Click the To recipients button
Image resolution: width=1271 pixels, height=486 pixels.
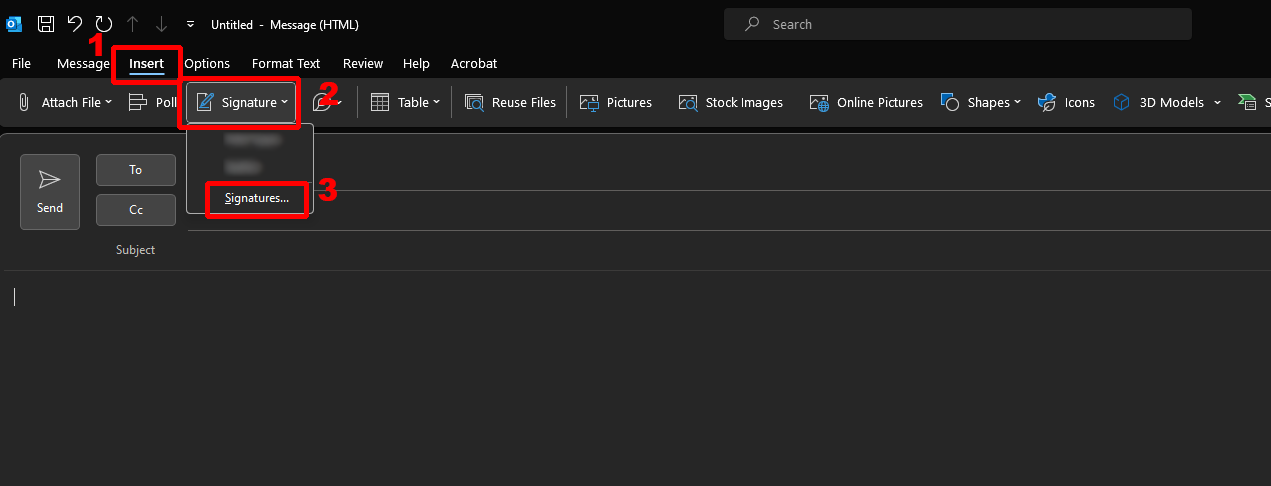click(136, 170)
